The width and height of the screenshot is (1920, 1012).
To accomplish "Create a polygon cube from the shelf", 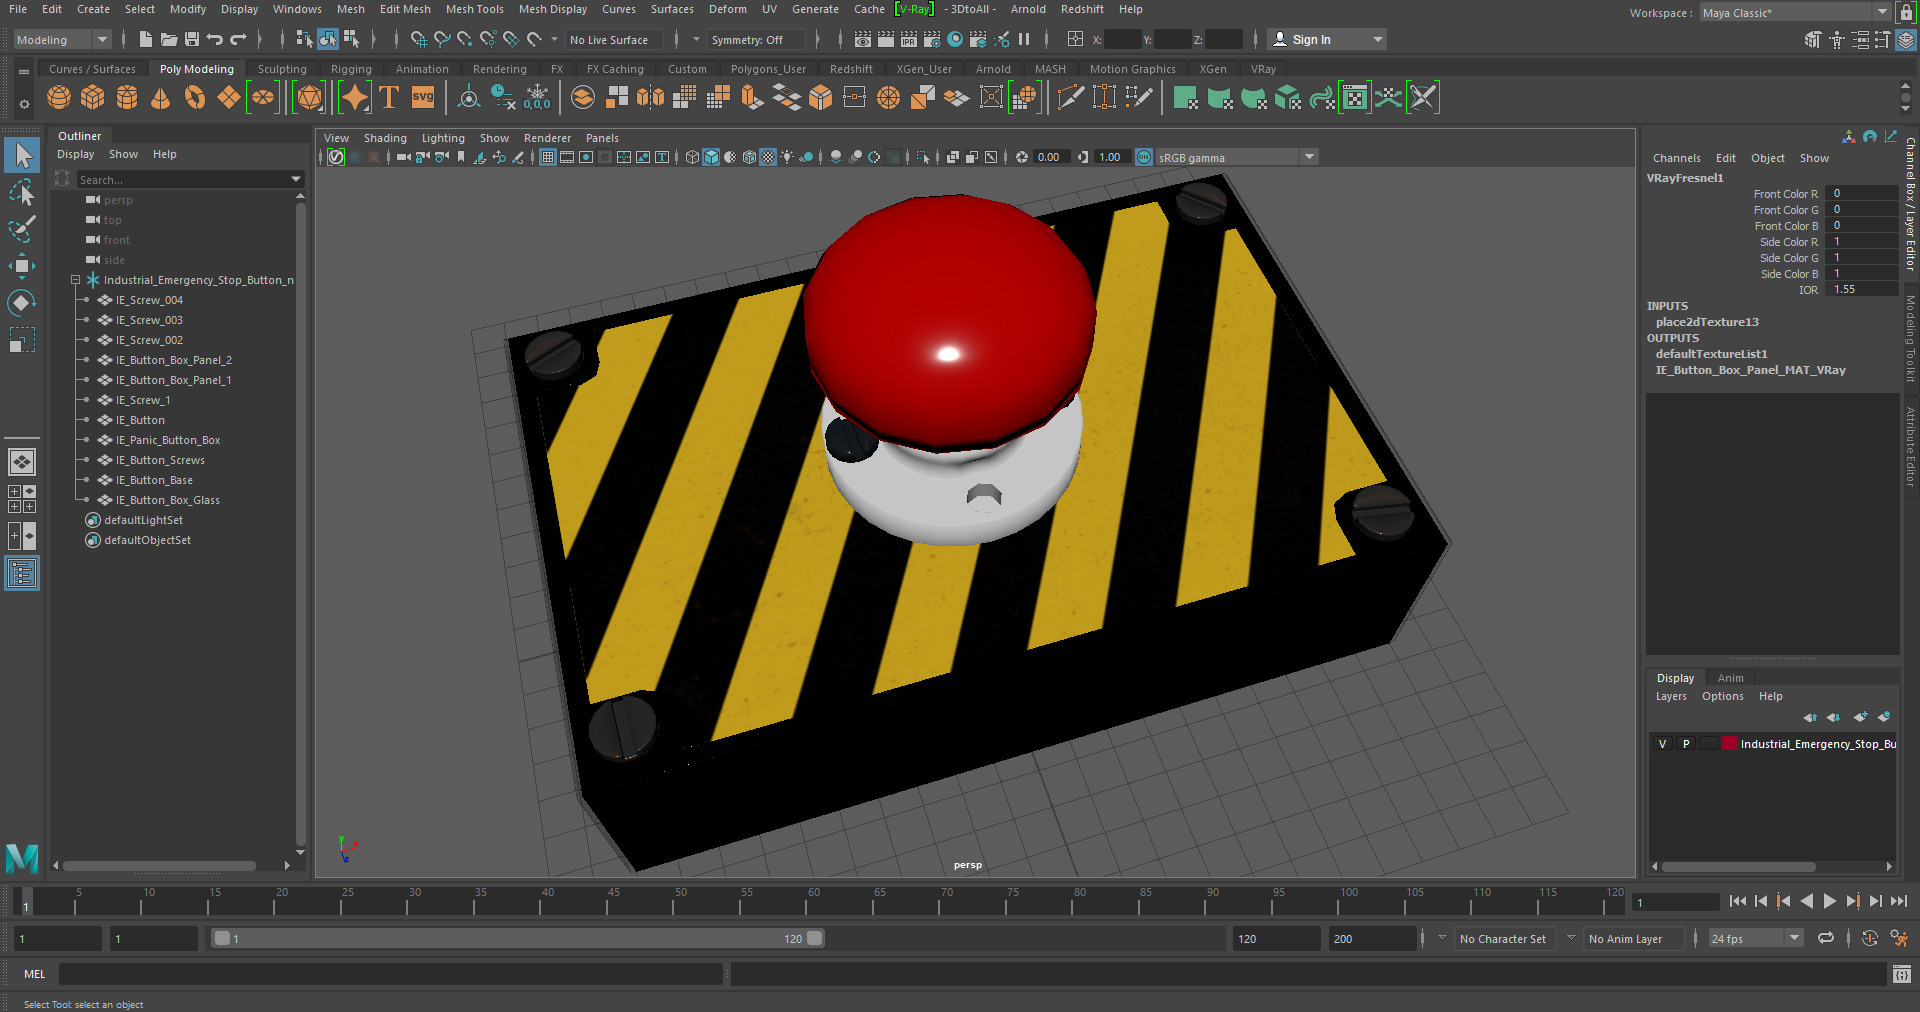I will 93,97.
